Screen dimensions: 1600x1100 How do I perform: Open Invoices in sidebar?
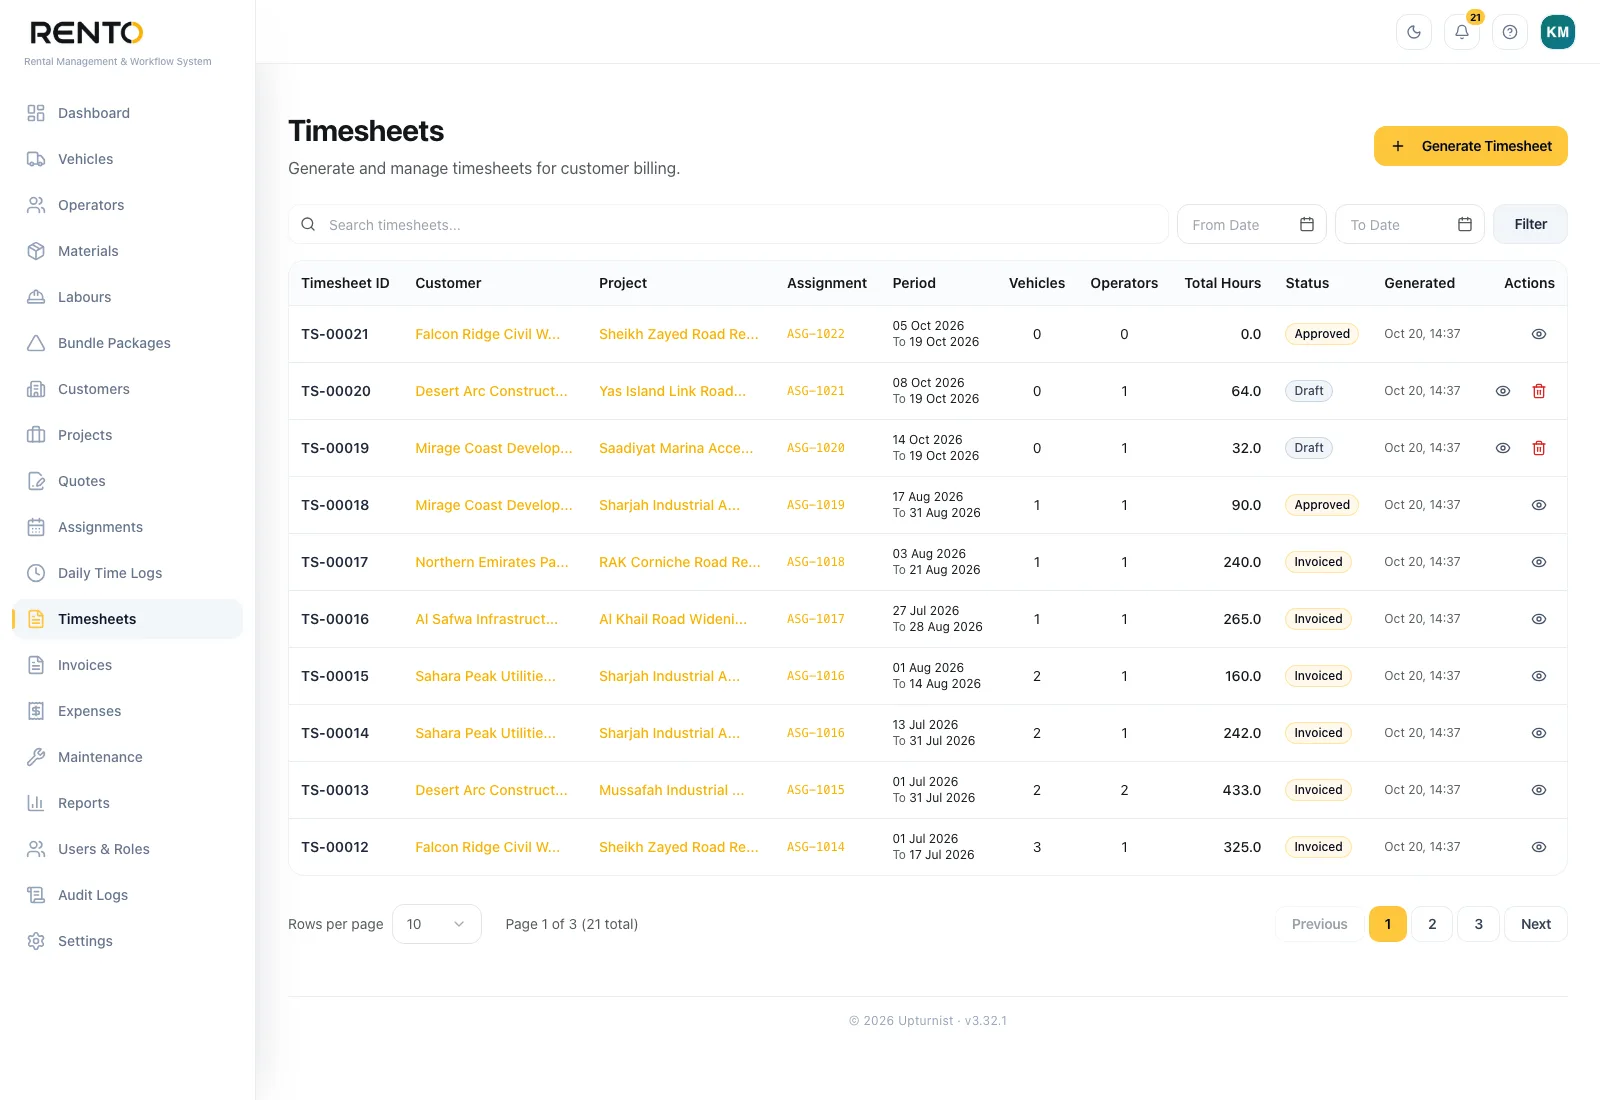tap(127, 665)
